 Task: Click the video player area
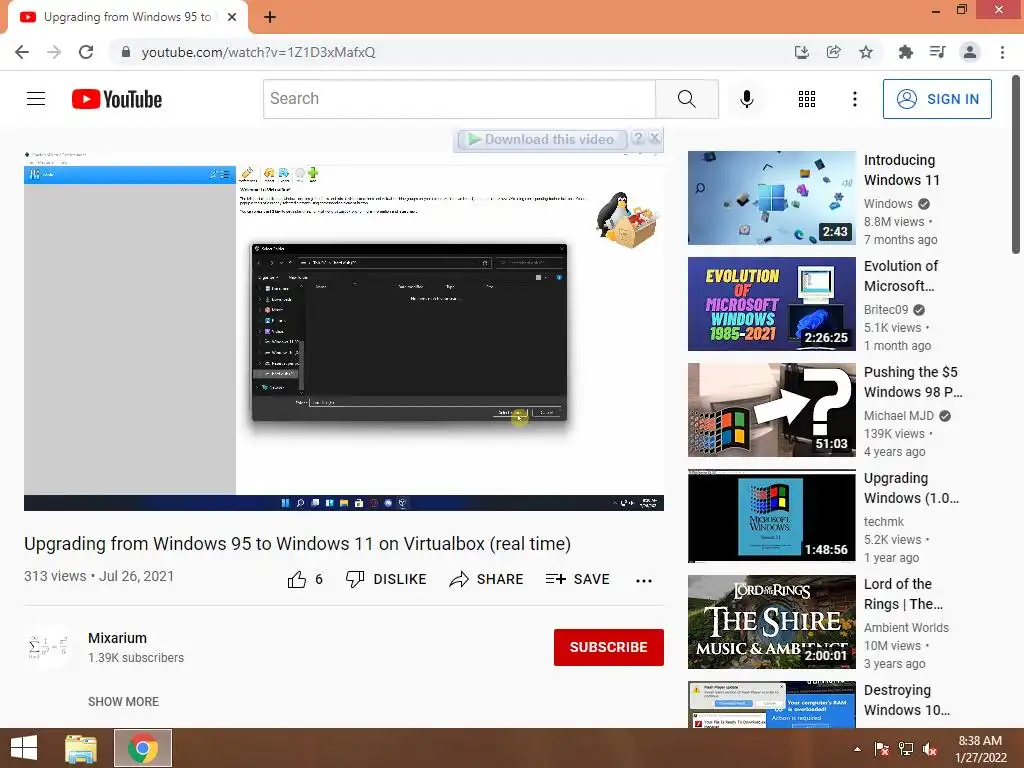pyautogui.click(x=344, y=330)
